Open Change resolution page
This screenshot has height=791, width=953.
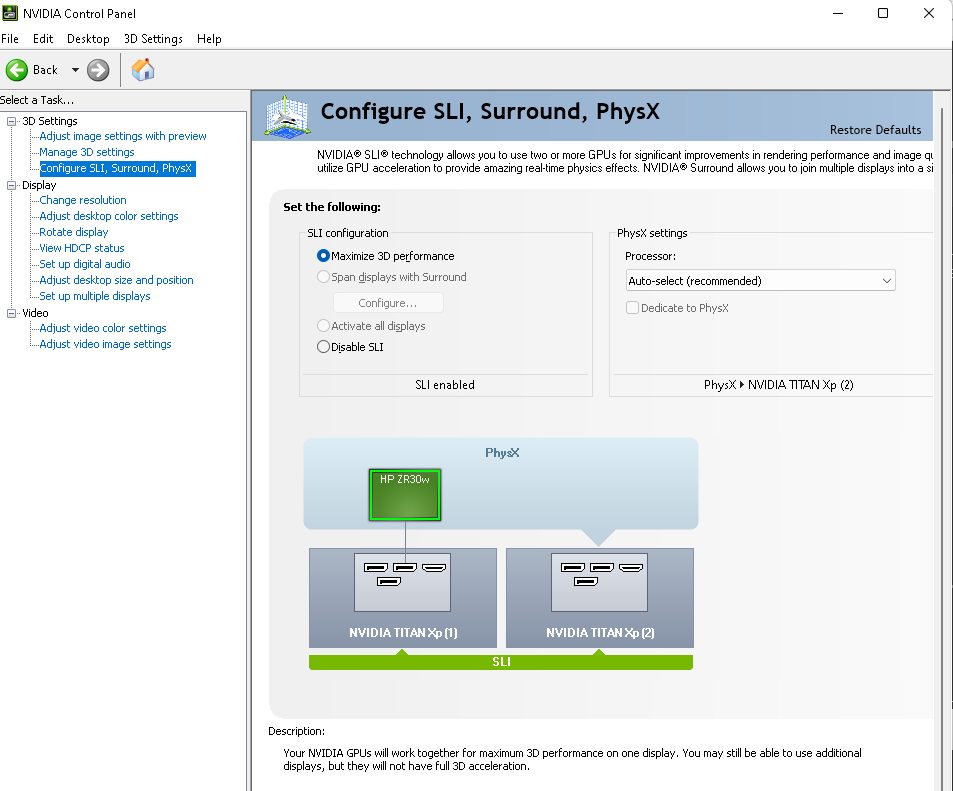click(83, 200)
